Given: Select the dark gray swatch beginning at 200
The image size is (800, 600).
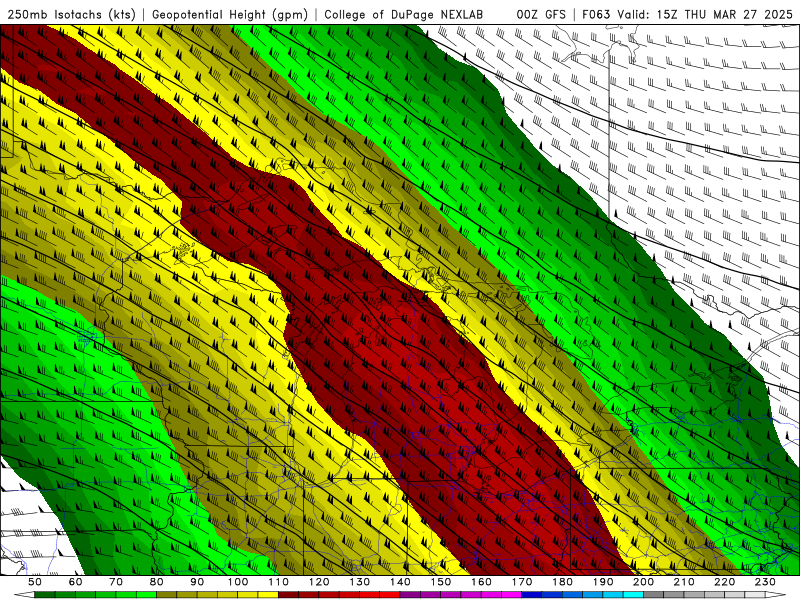Looking at the screenshot, I should coord(654,594).
